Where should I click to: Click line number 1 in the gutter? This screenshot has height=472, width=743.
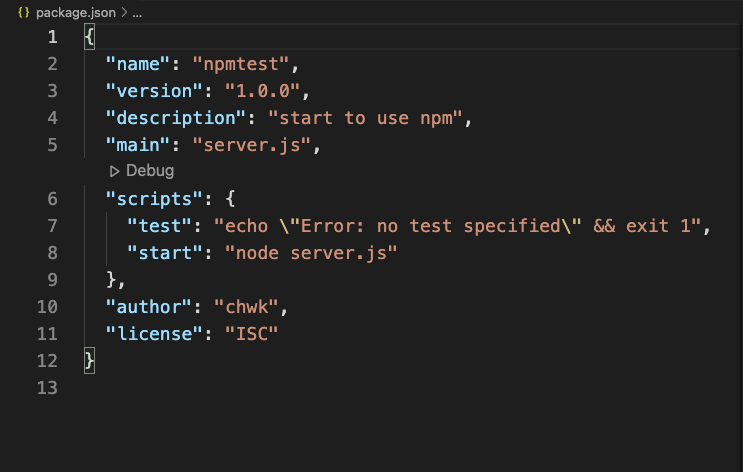(52, 37)
